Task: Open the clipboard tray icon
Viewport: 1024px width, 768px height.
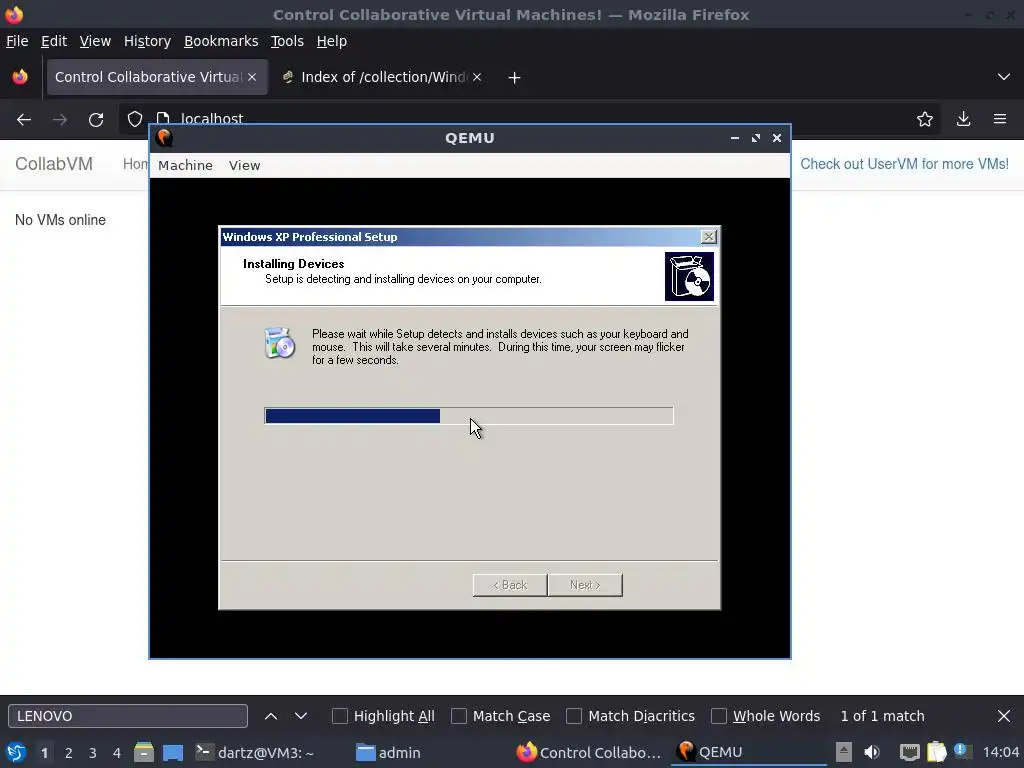Action: [x=936, y=752]
